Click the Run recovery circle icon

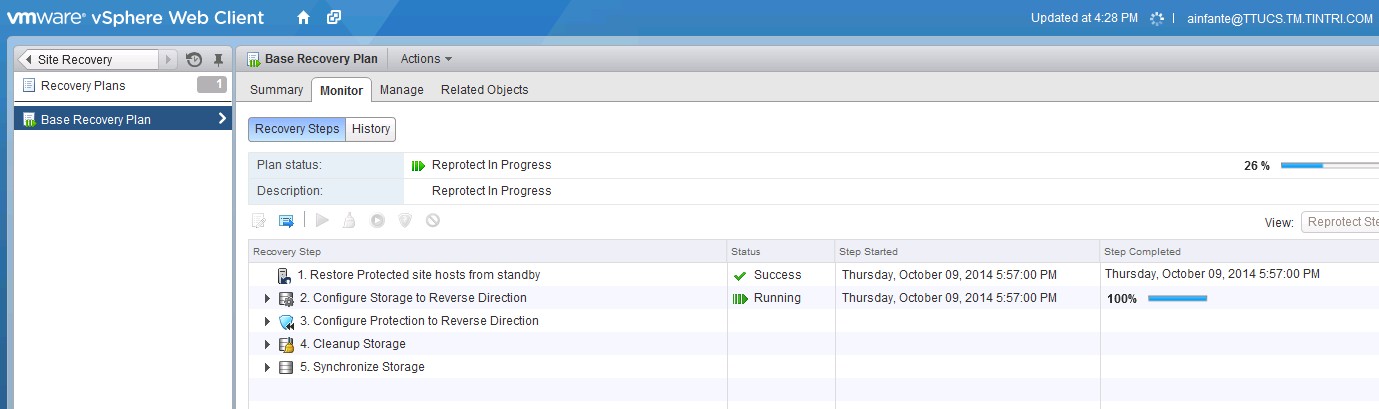pos(377,220)
